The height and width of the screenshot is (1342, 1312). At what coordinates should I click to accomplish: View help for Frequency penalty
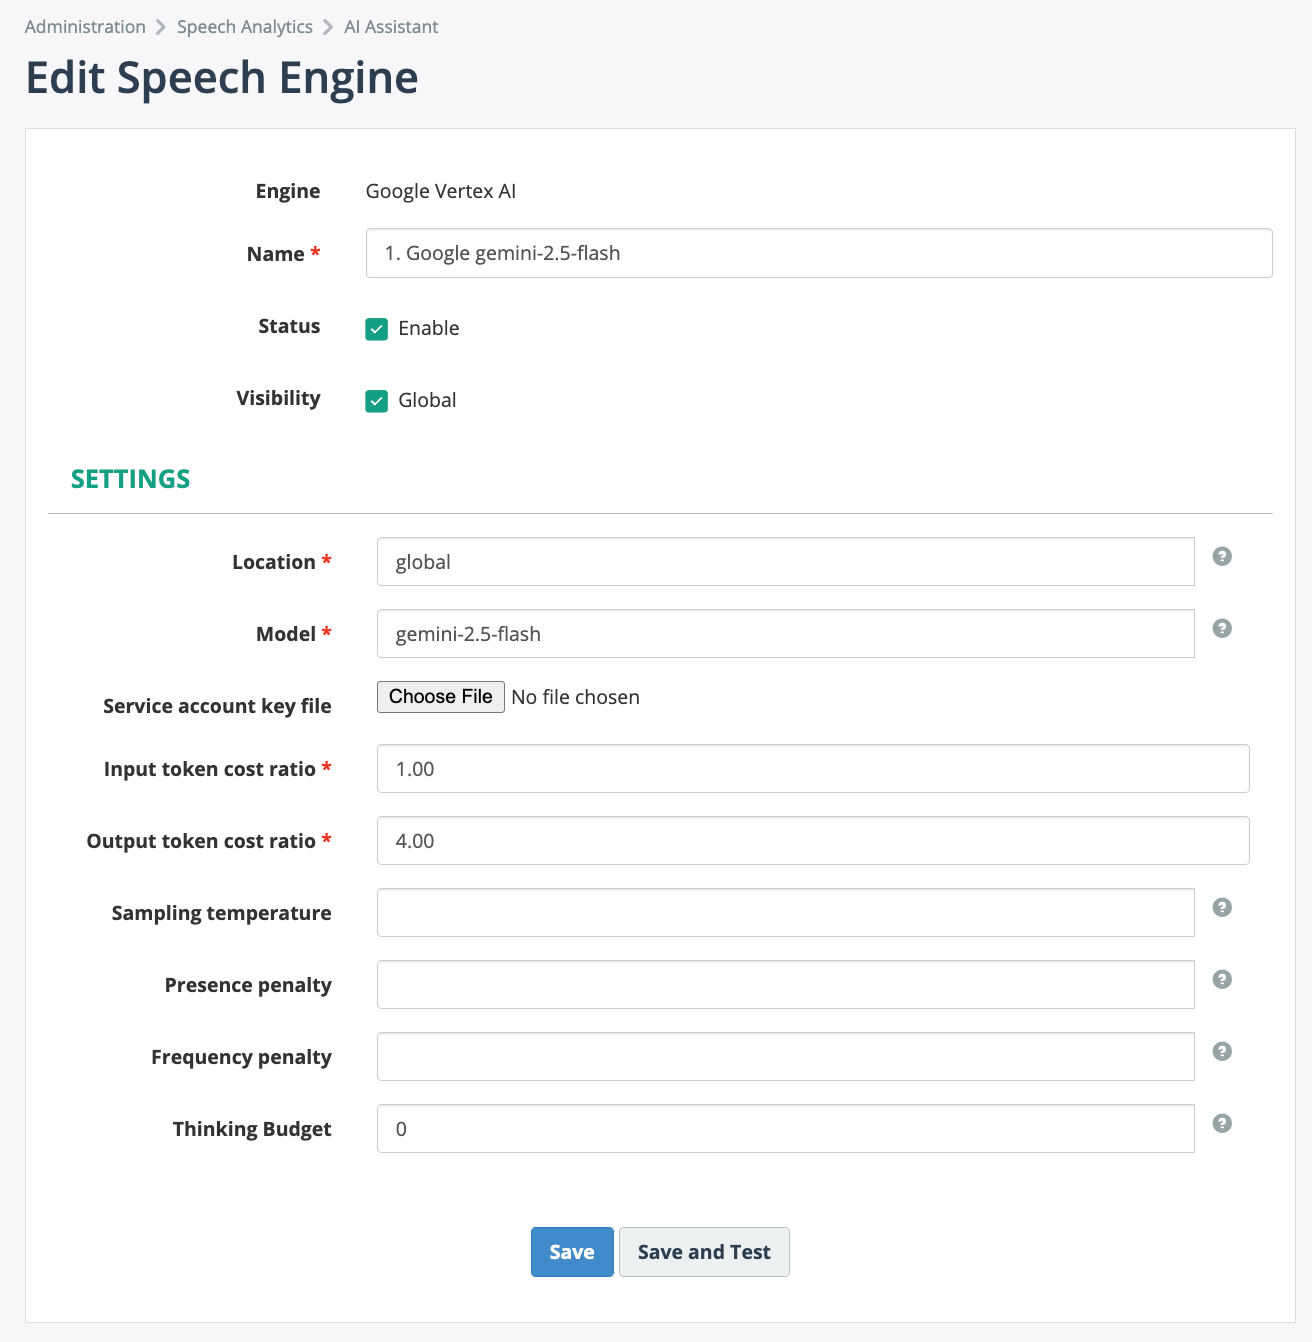point(1221,1052)
